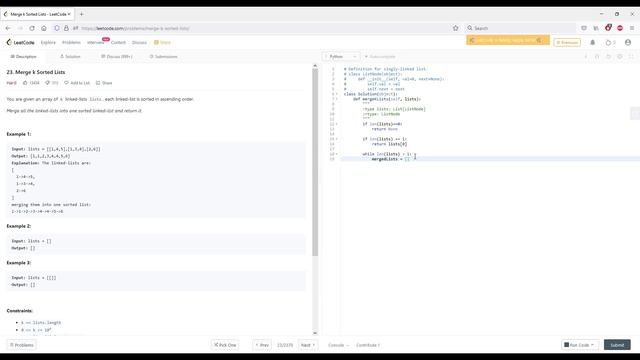640x360 pixels.
Task: Open the Explore nav item
Action: coord(48,42)
